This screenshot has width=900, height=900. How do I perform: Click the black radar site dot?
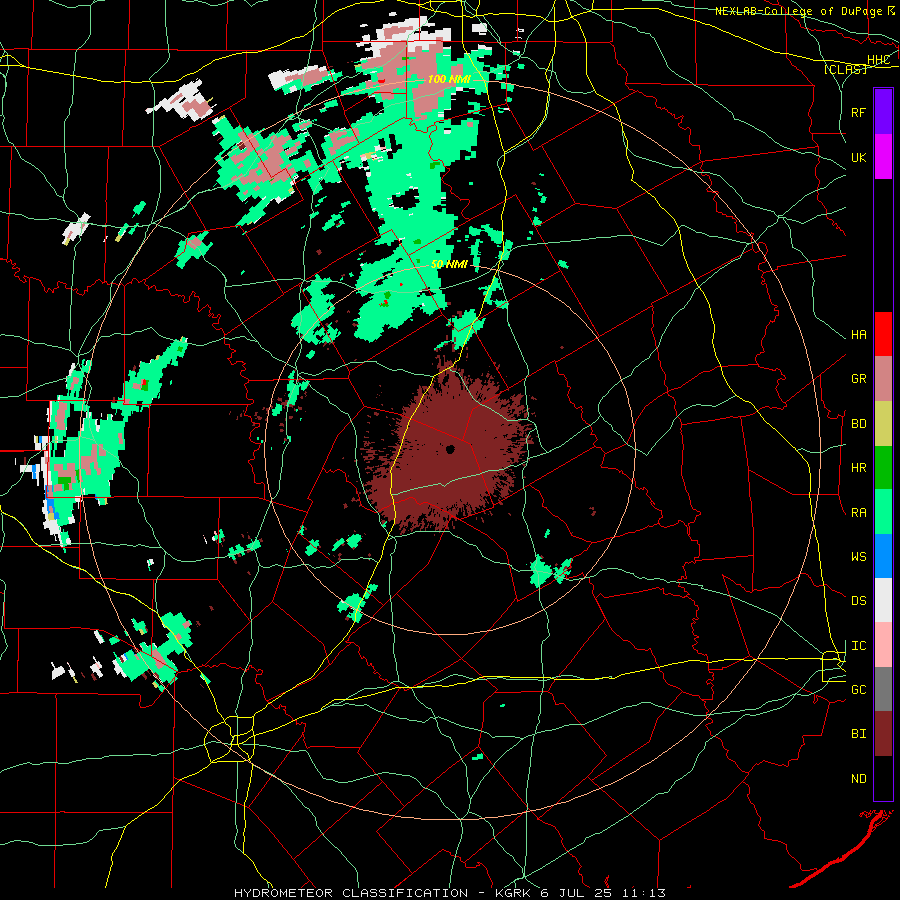click(x=450, y=449)
